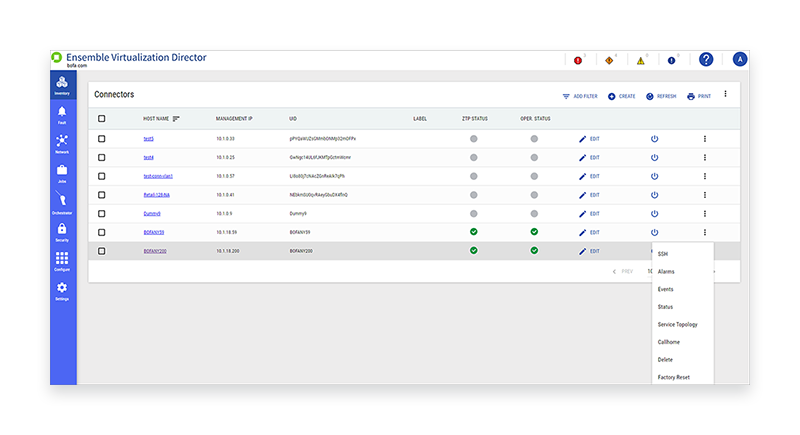
Task: Click the red critical alarm indicator
Action: (578, 61)
